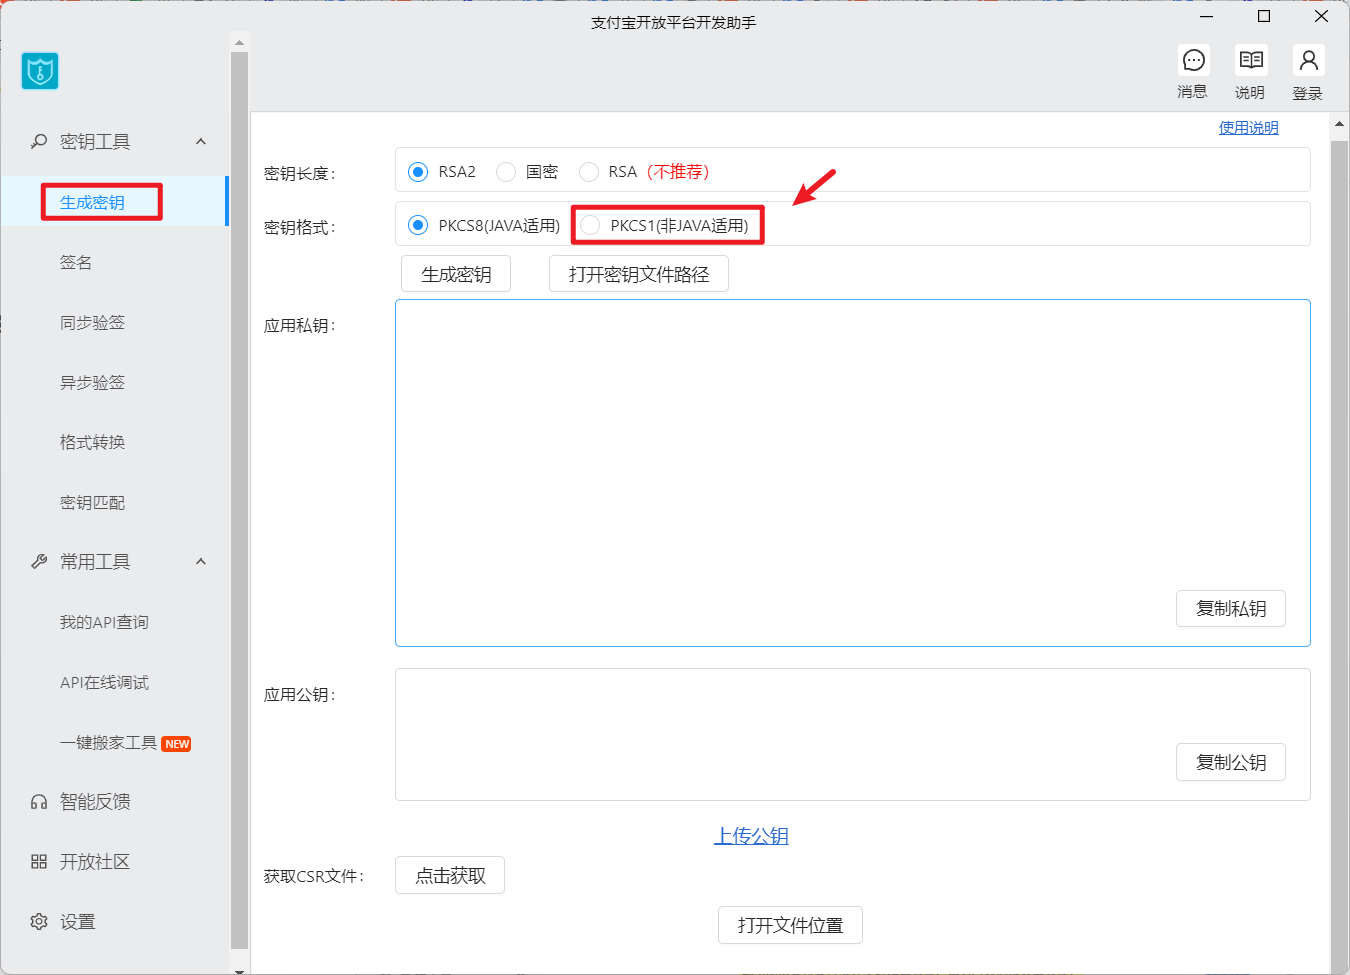Click the main panel vertical scrollbar thumb
The width and height of the screenshot is (1350, 975).
tap(1340, 558)
